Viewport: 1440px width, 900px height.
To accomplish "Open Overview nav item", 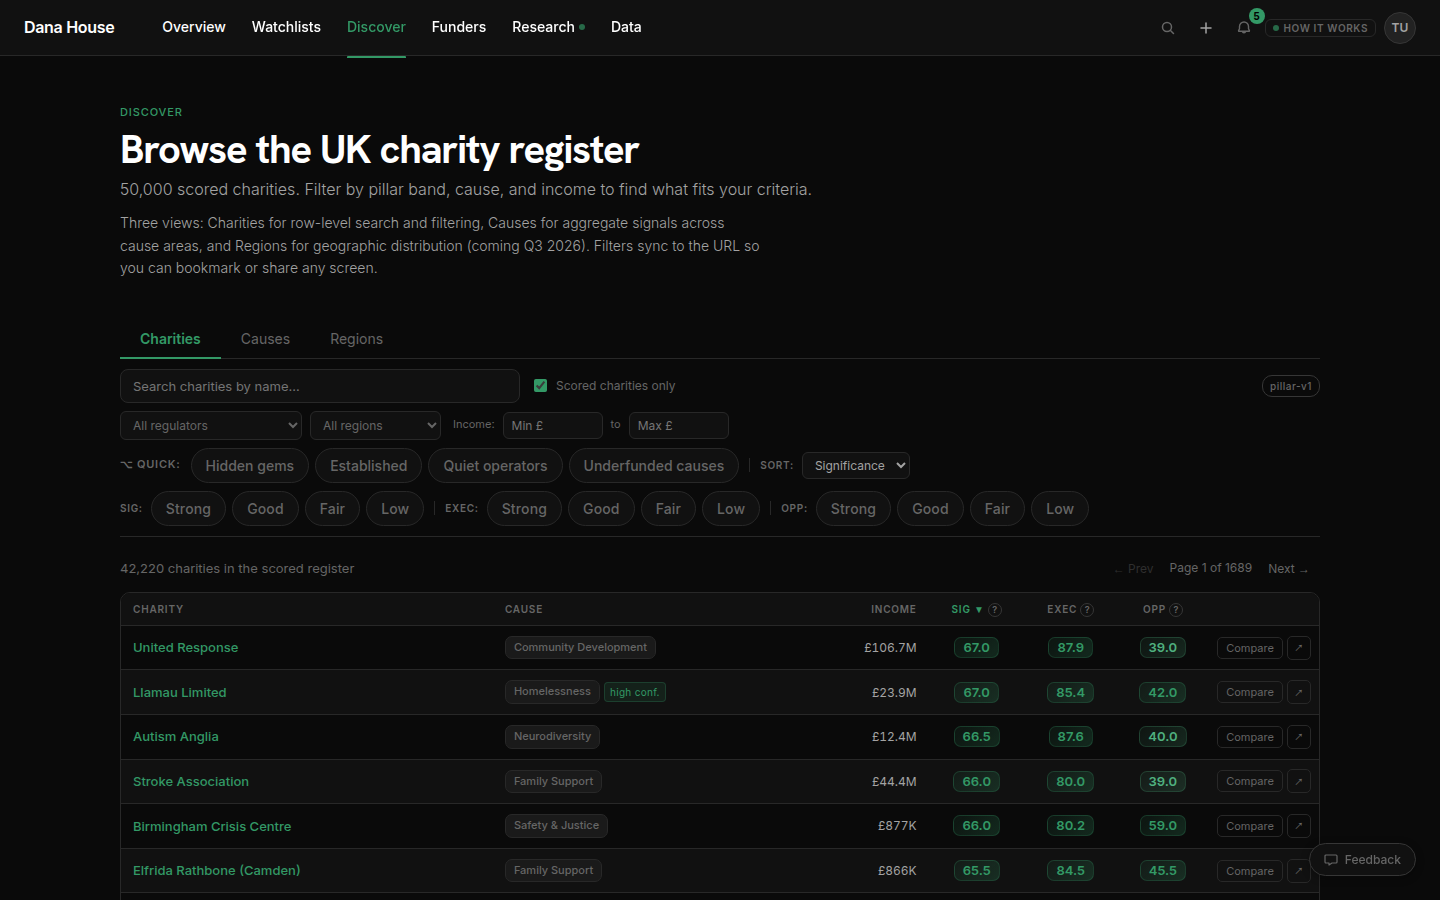I will click(194, 27).
